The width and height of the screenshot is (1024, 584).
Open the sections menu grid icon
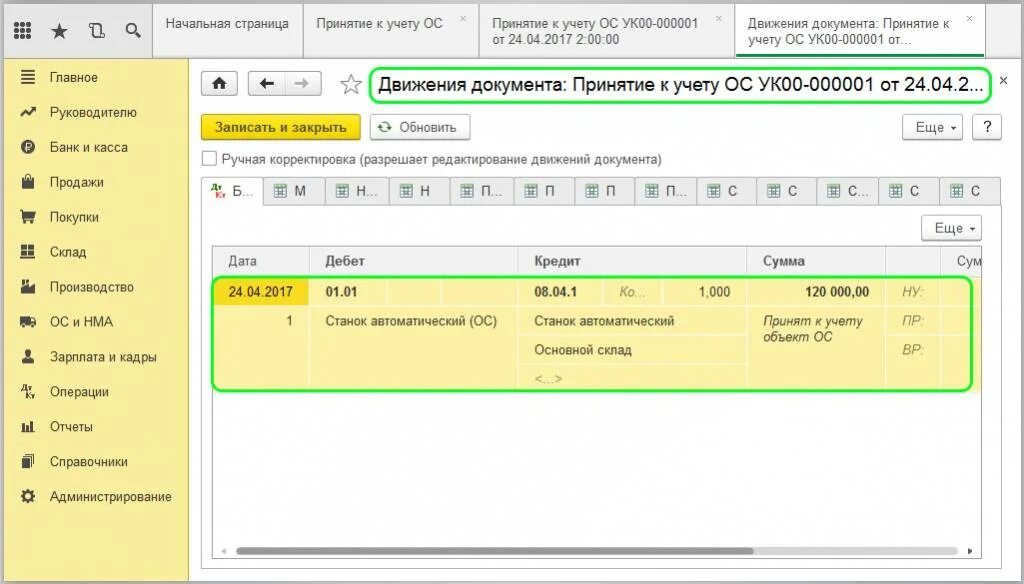(x=22, y=30)
